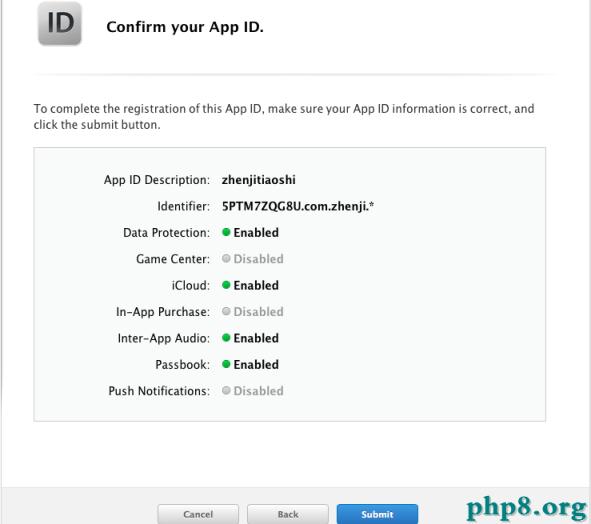Click Enabled text next to Inter-App Audio
The height and width of the screenshot is (524, 591).
coord(256,338)
